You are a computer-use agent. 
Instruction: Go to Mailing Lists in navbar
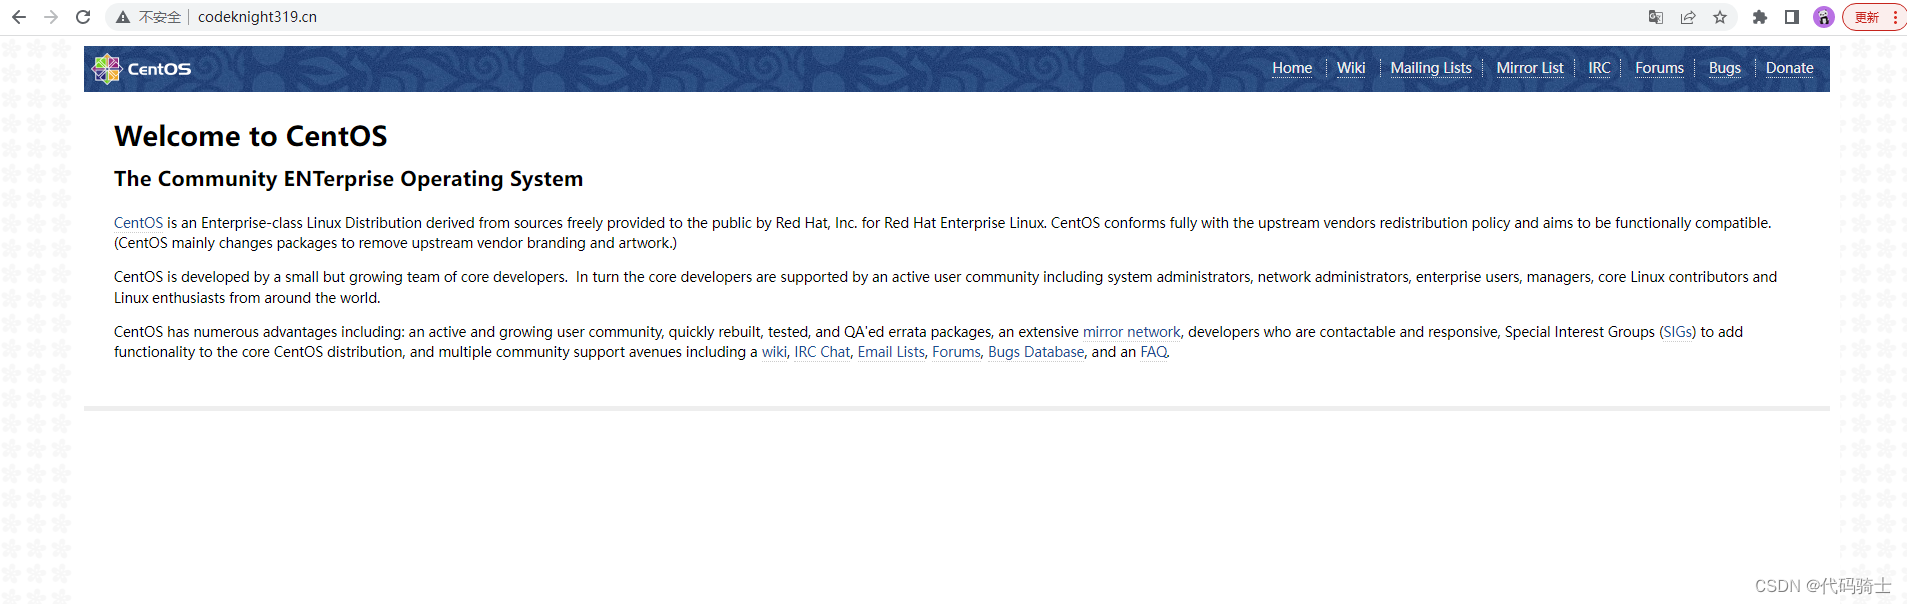(x=1431, y=68)
